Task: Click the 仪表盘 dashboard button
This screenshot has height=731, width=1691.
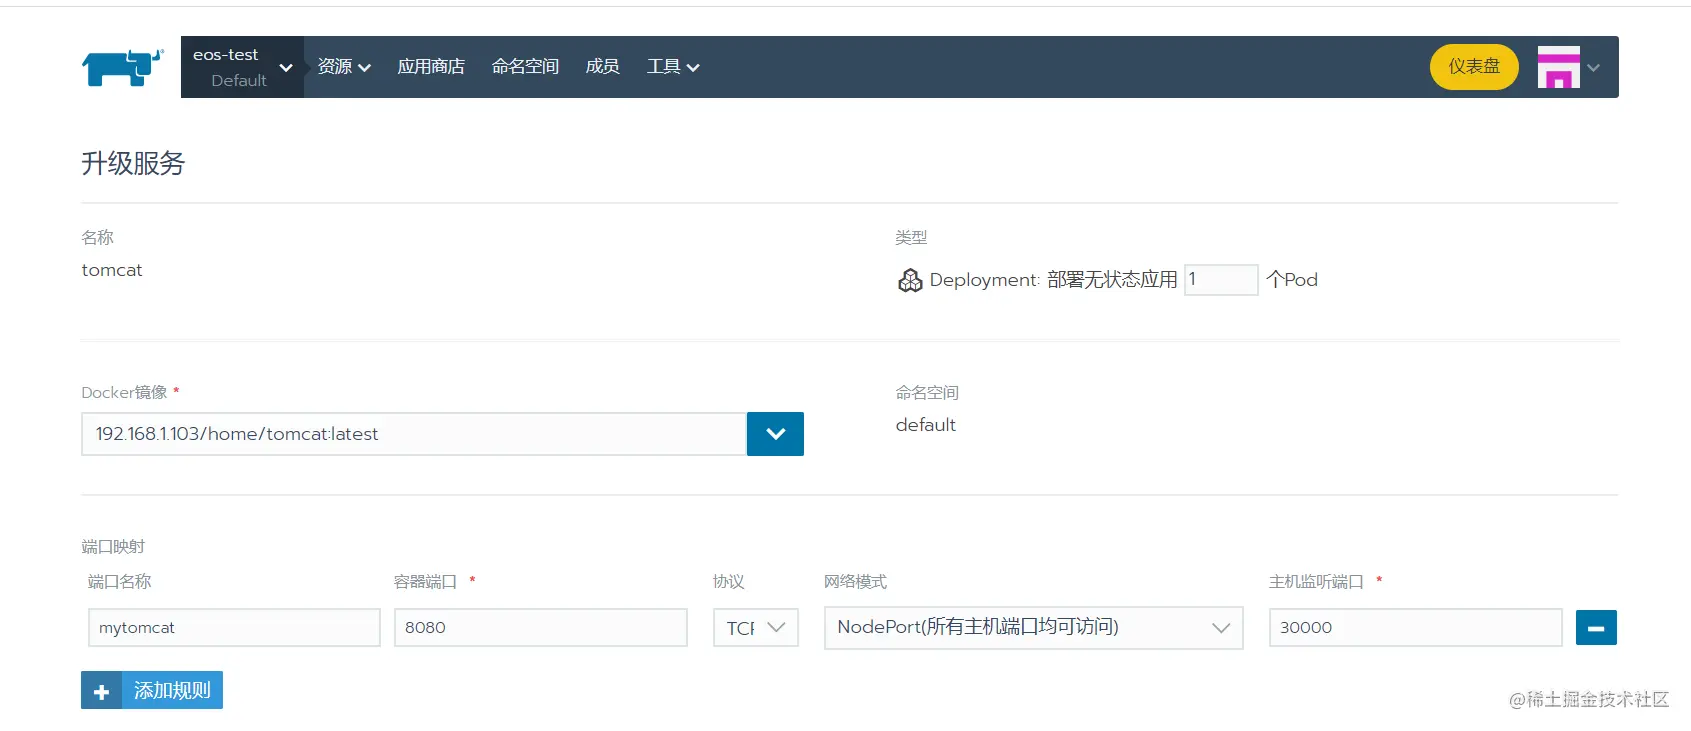Action: pos(1474,67)
